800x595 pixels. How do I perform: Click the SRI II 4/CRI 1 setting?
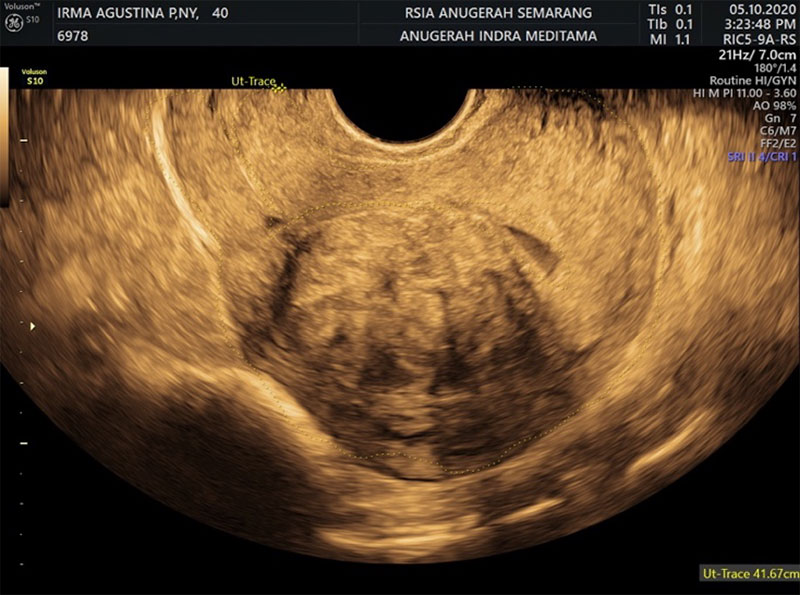(x=762, y=156)
